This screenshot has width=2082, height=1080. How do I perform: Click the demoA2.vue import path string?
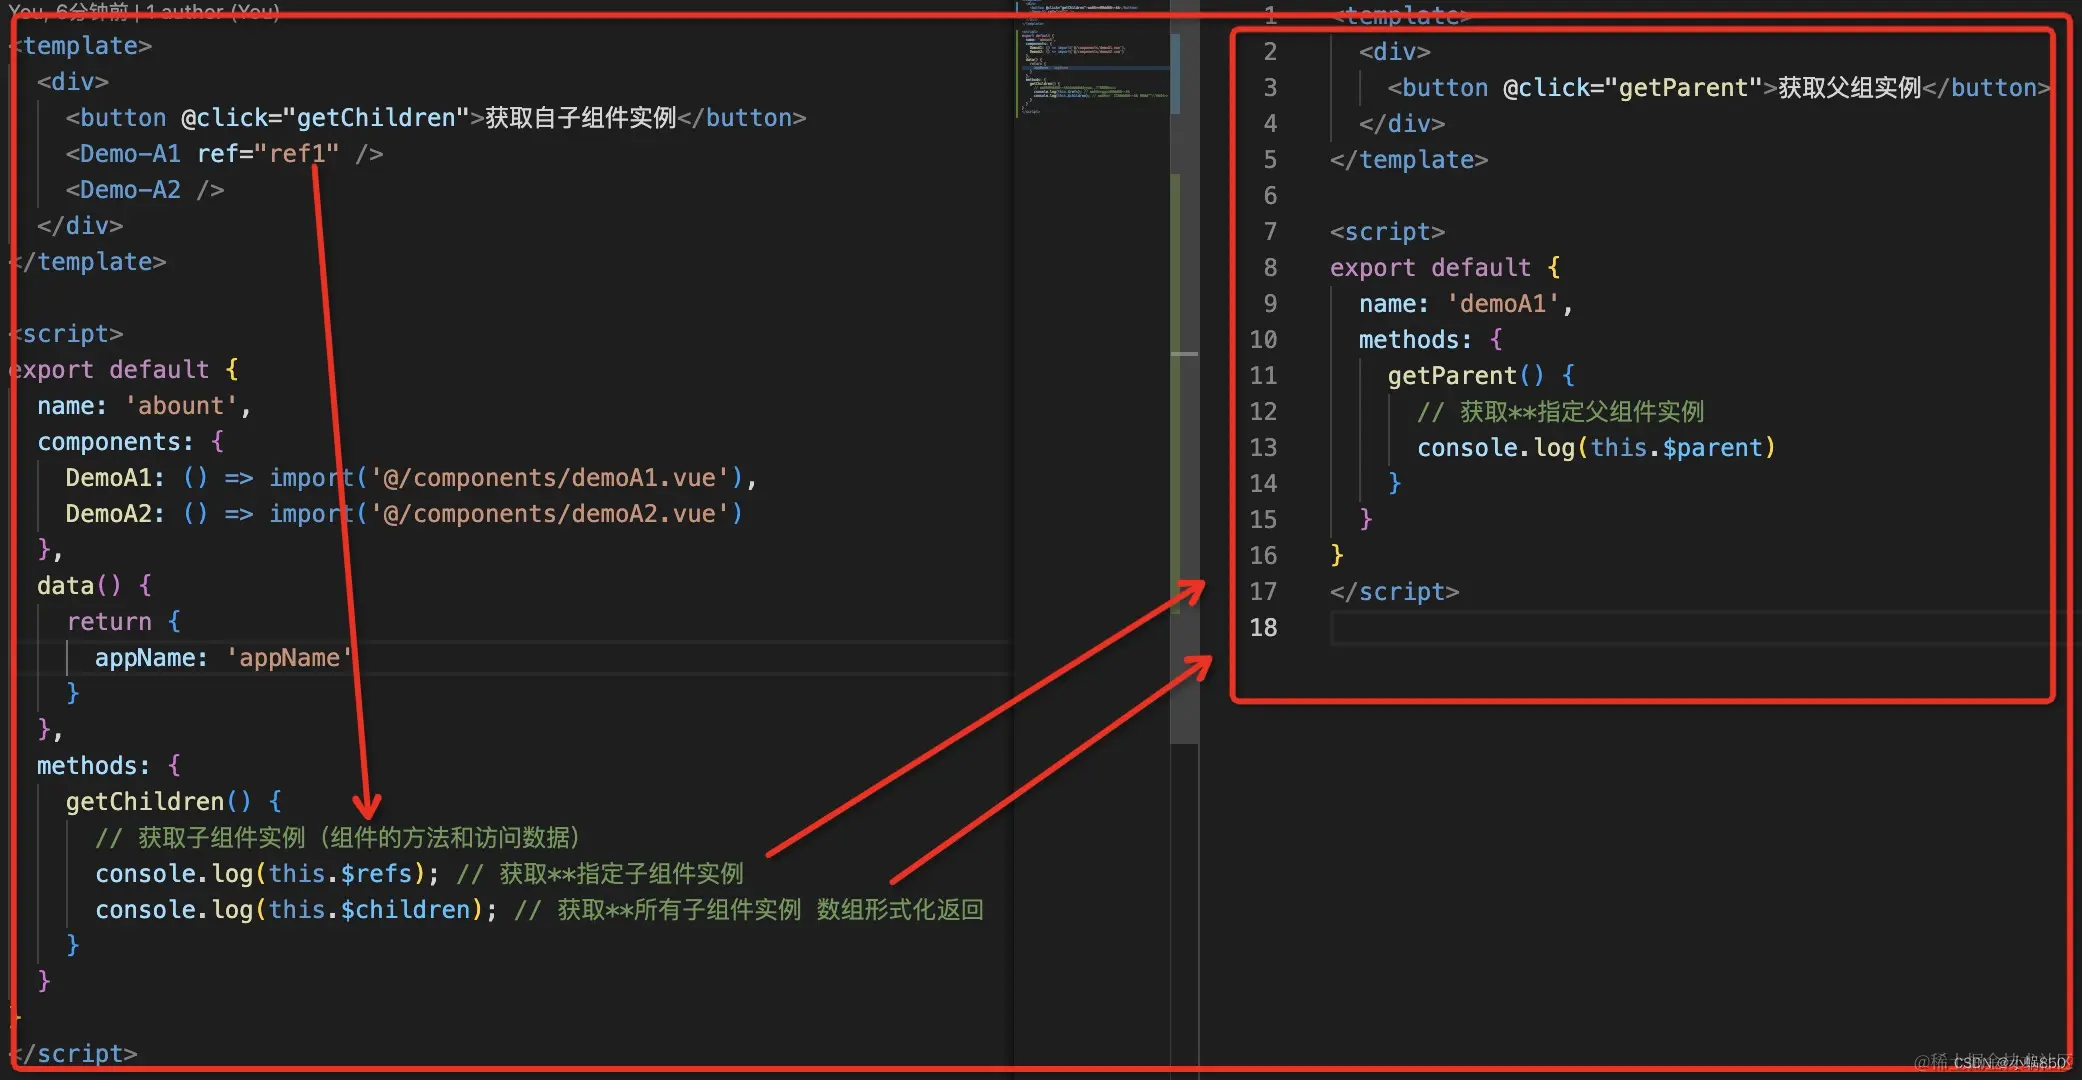click(x=549, y=513)
